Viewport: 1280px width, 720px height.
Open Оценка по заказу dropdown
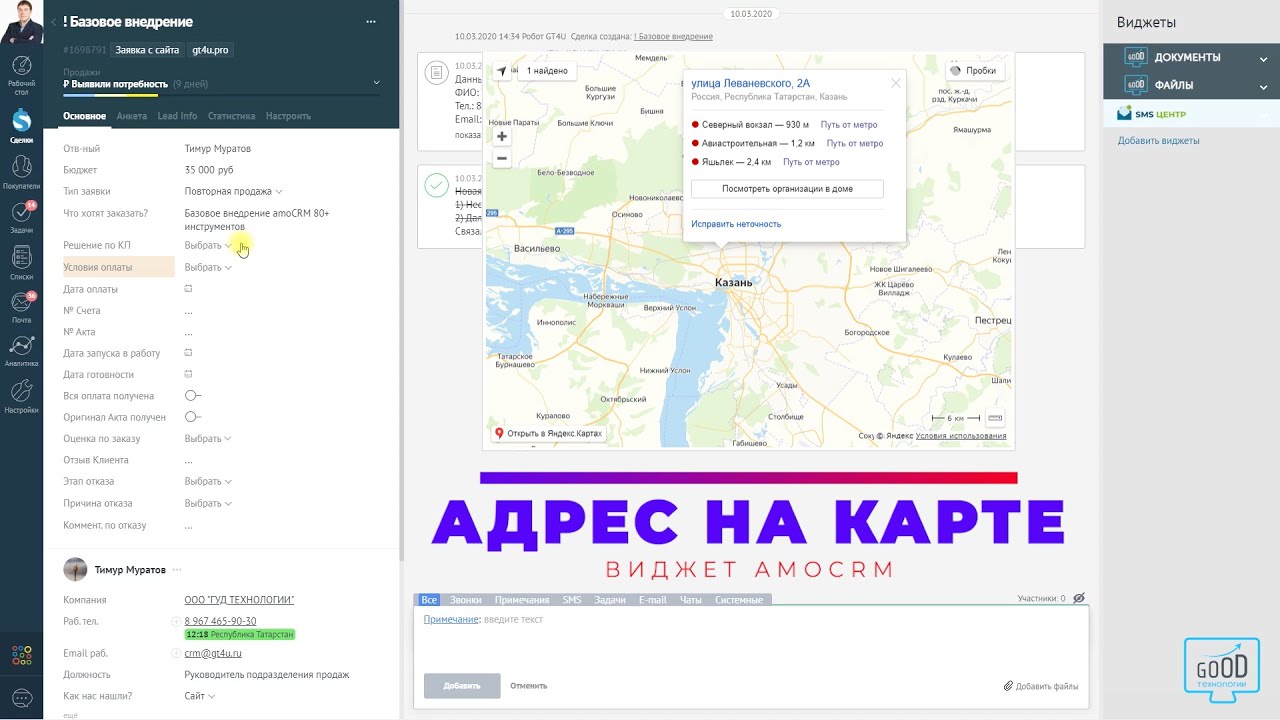click(x=208, y=438)
